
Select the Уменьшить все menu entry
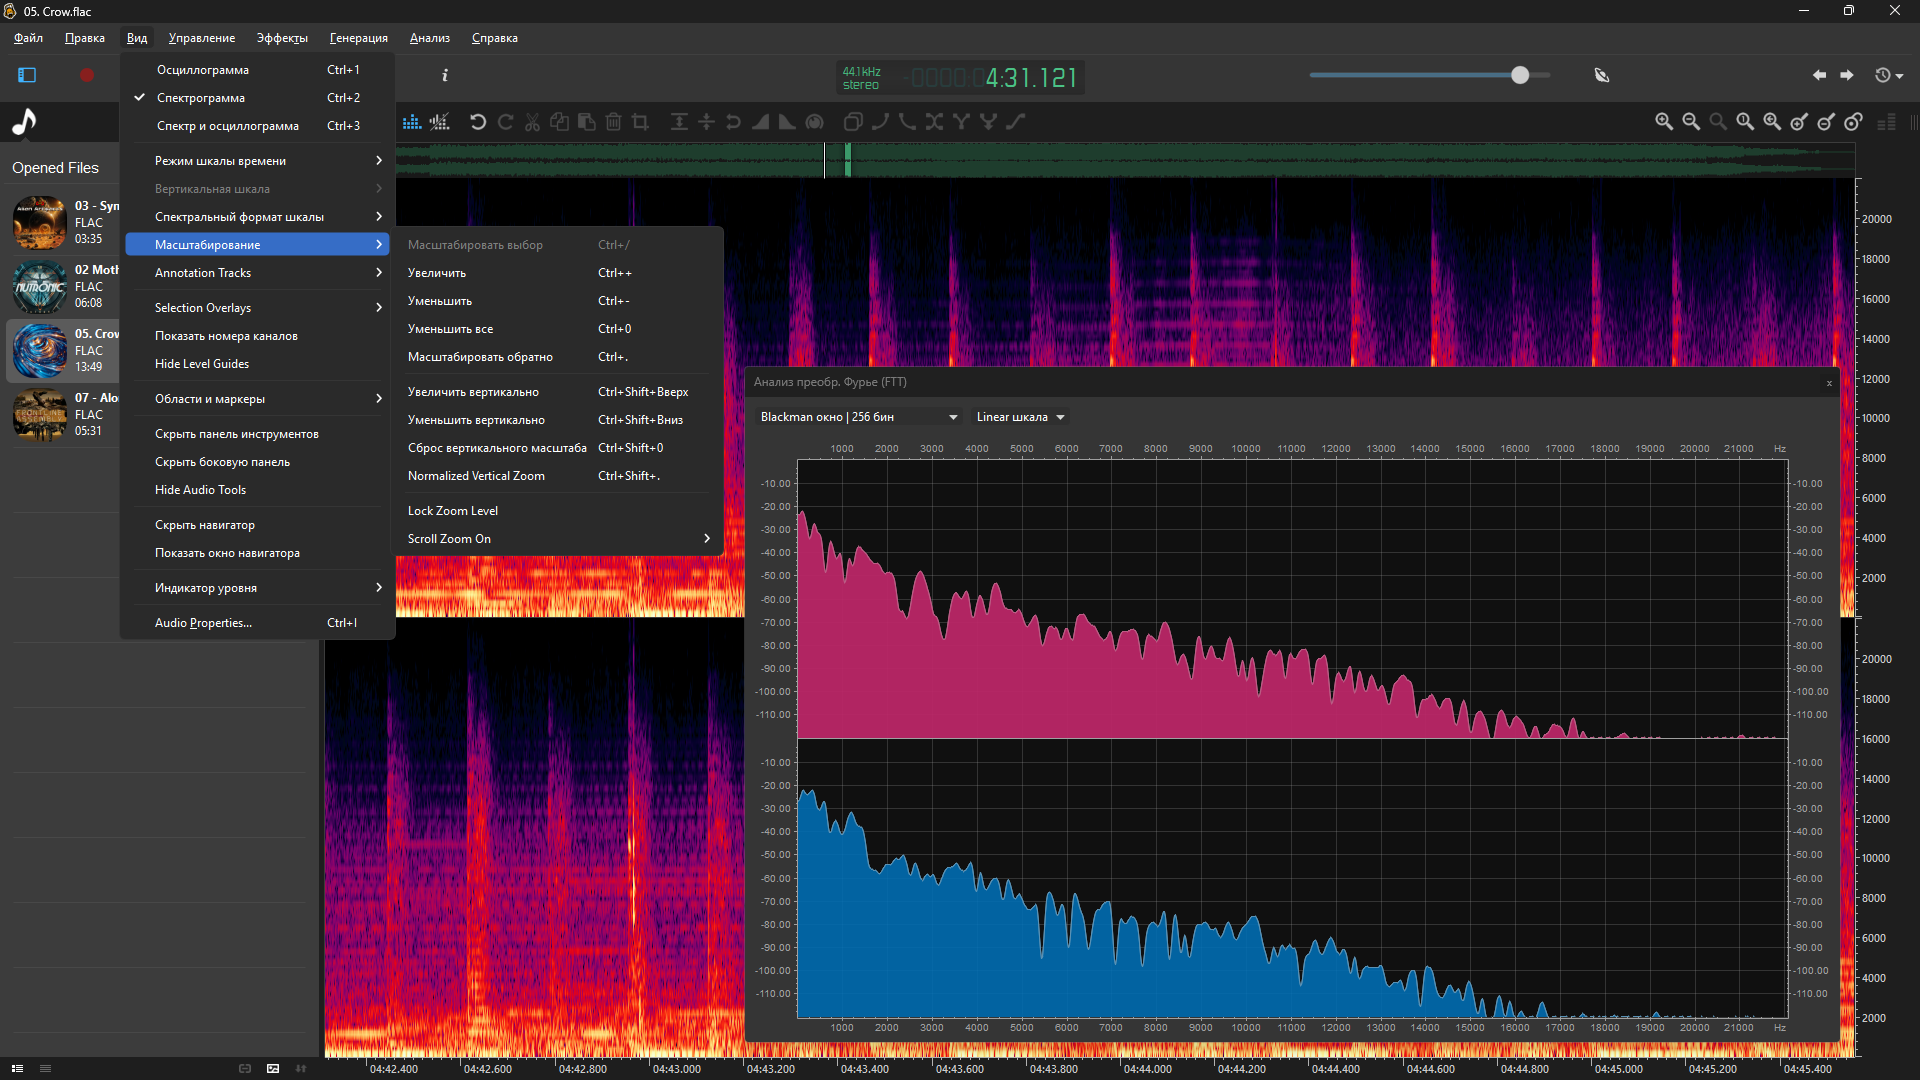pyautogui.click(x=450, y=329)
